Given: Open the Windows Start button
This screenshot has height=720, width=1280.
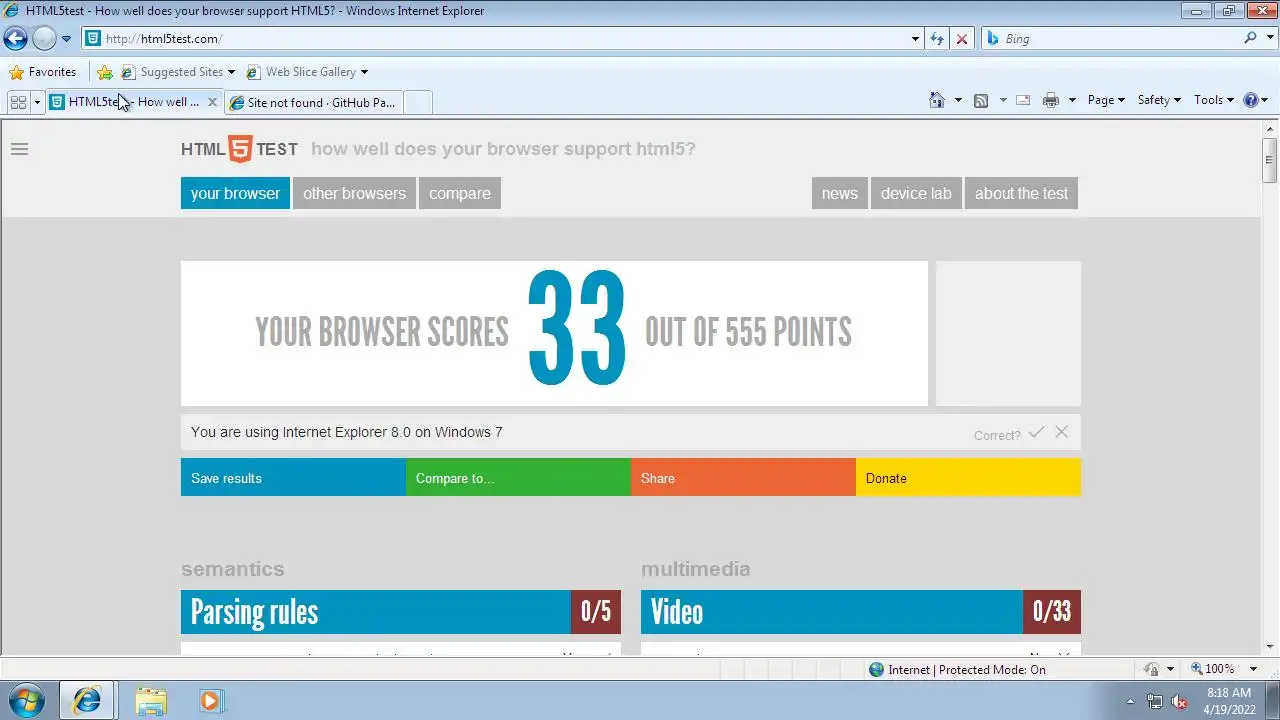Looking at the screenshot, I should (x=26, y=700).
